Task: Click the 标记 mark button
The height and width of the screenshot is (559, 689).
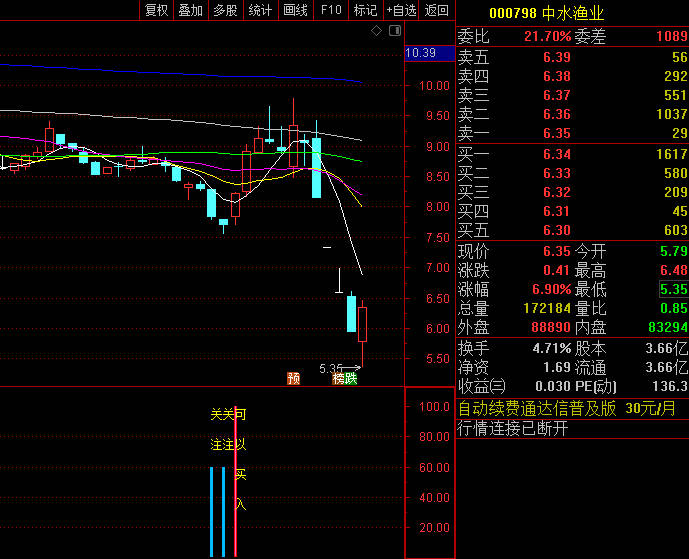Action: tap(366, 10)
